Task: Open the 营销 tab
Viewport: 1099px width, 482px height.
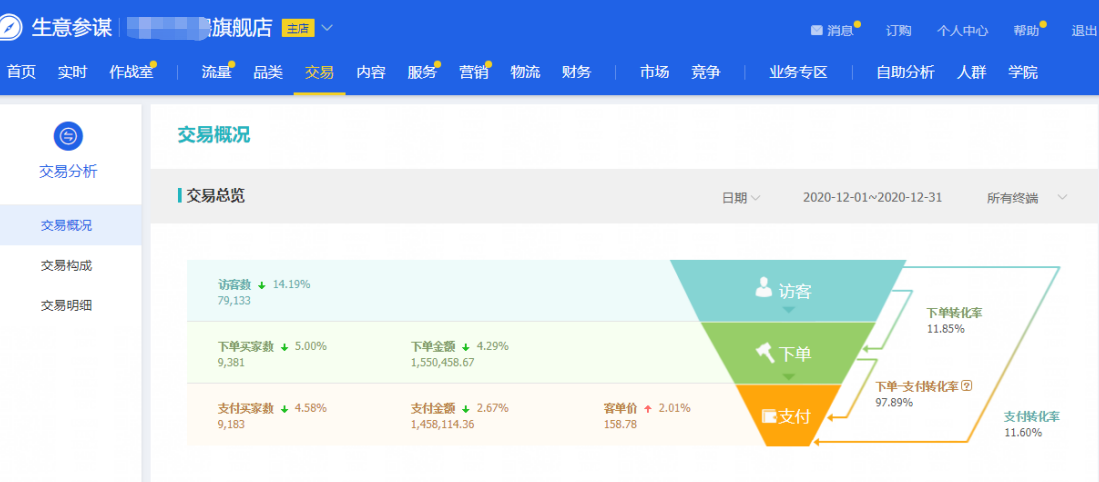Action: pyautogui.click(x=474, y=71)
